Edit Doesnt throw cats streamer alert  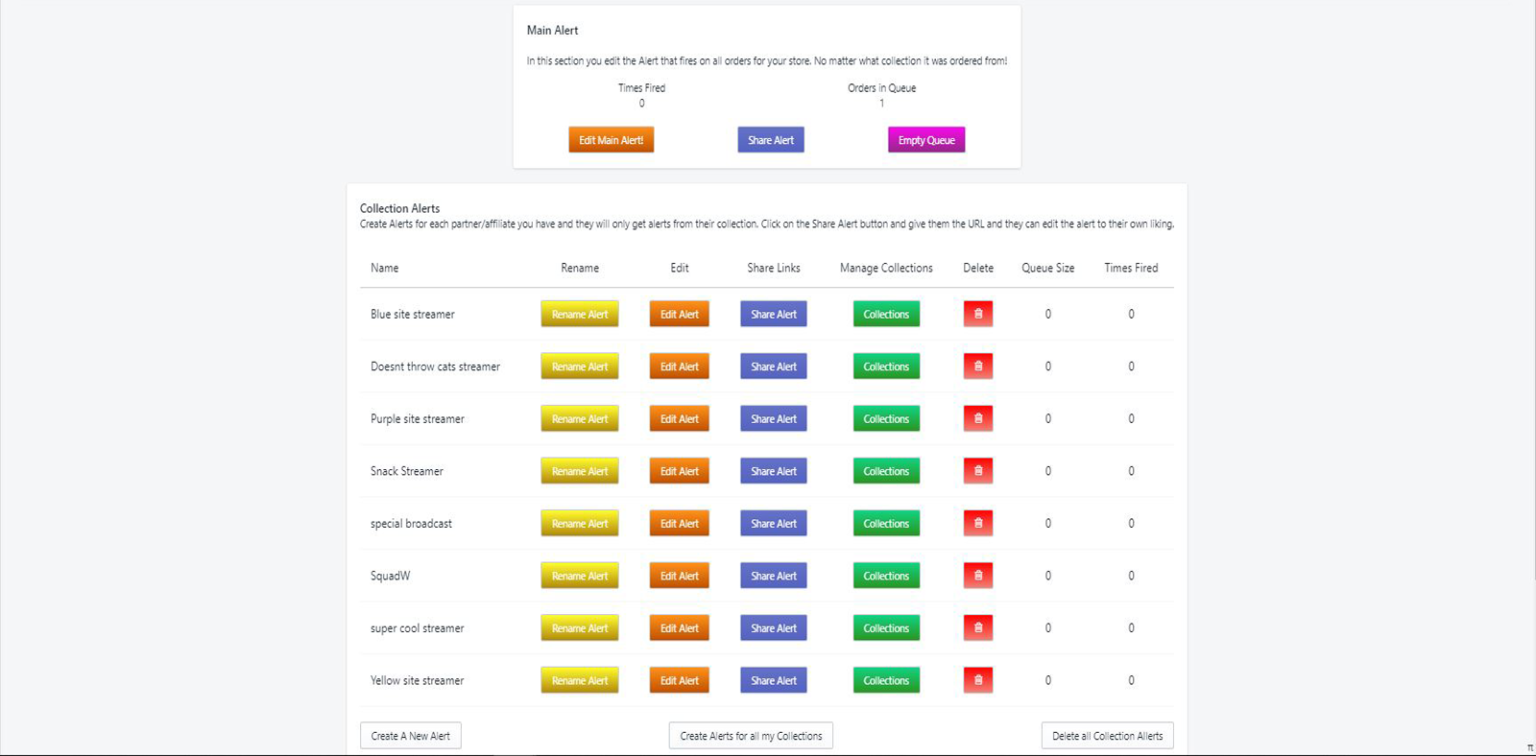point(679,366)
